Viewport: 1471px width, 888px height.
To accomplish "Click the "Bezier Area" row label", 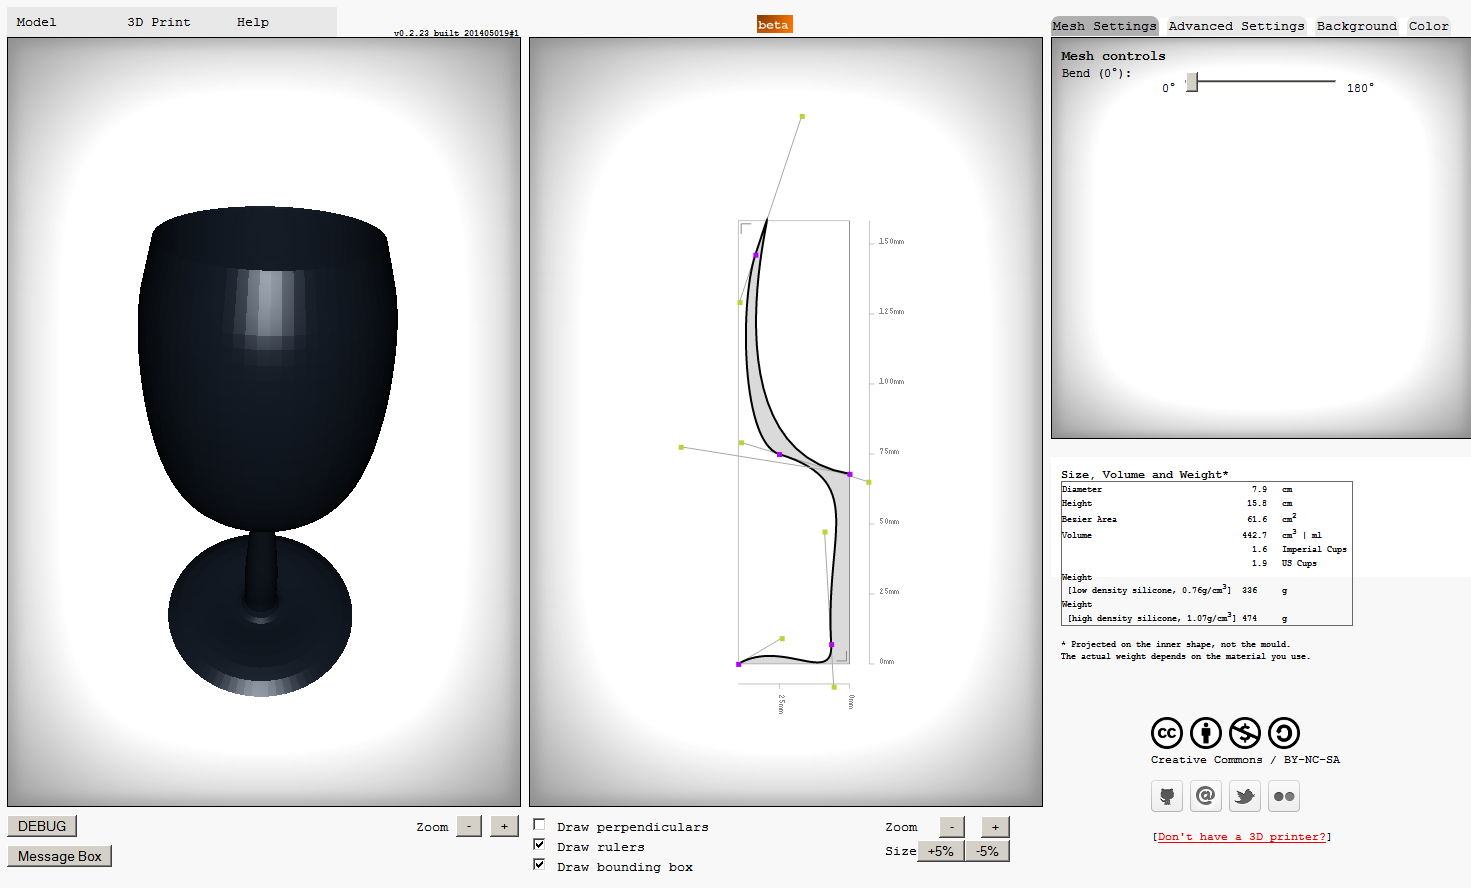I will coord(1089,519).
